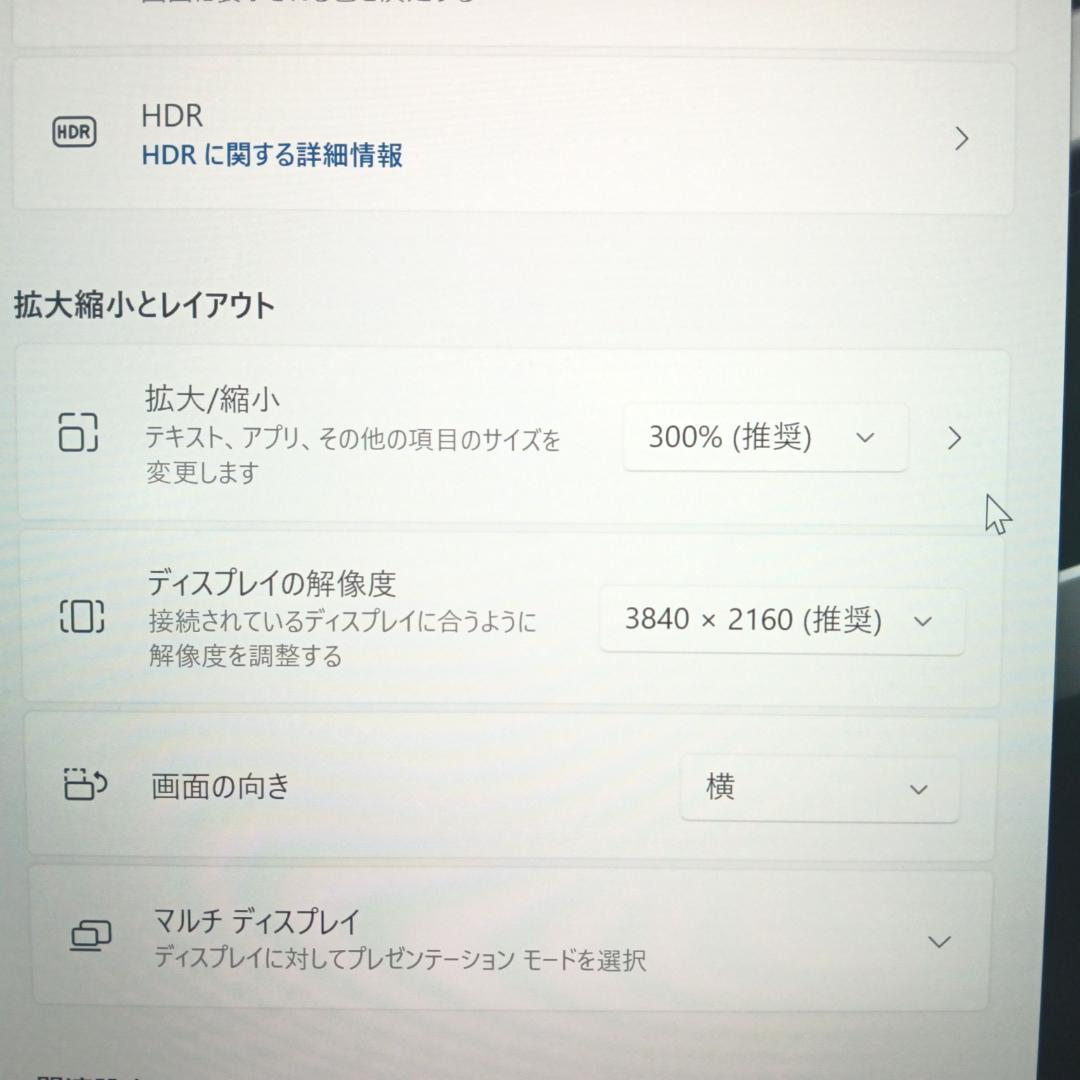Click the マルチ ディスプレイ expand chevron
Viewport: 1080px width, 1080px height.
pyautogui.click(x=938, y=940)
